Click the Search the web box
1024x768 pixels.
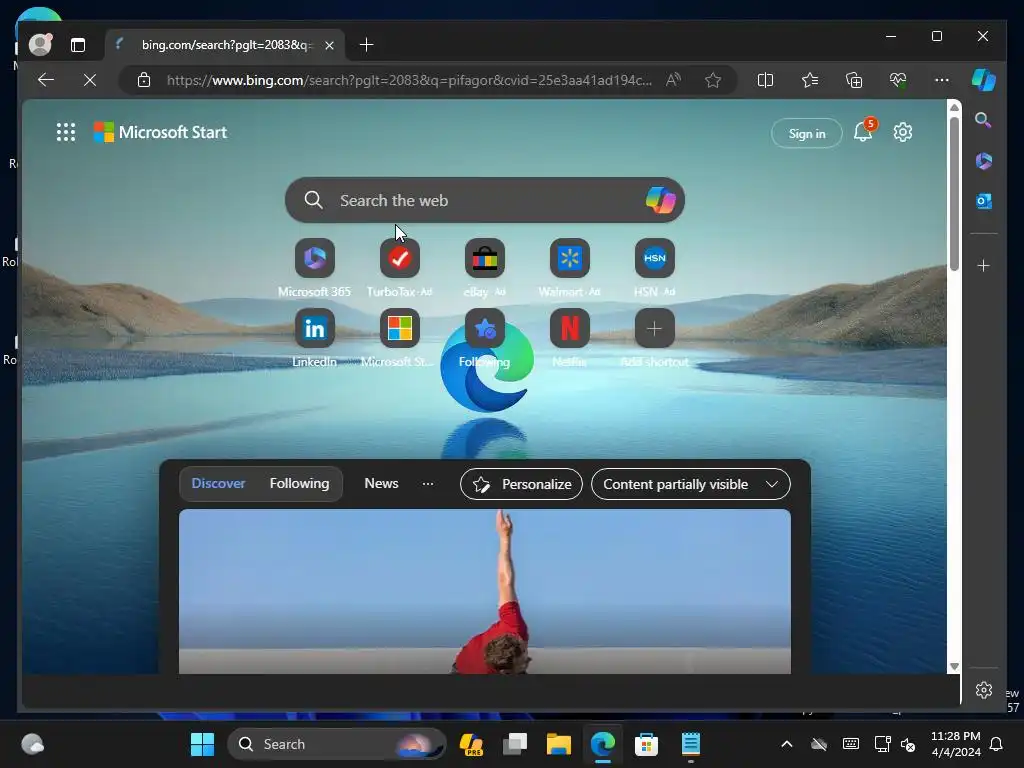(x=485, y=200)
